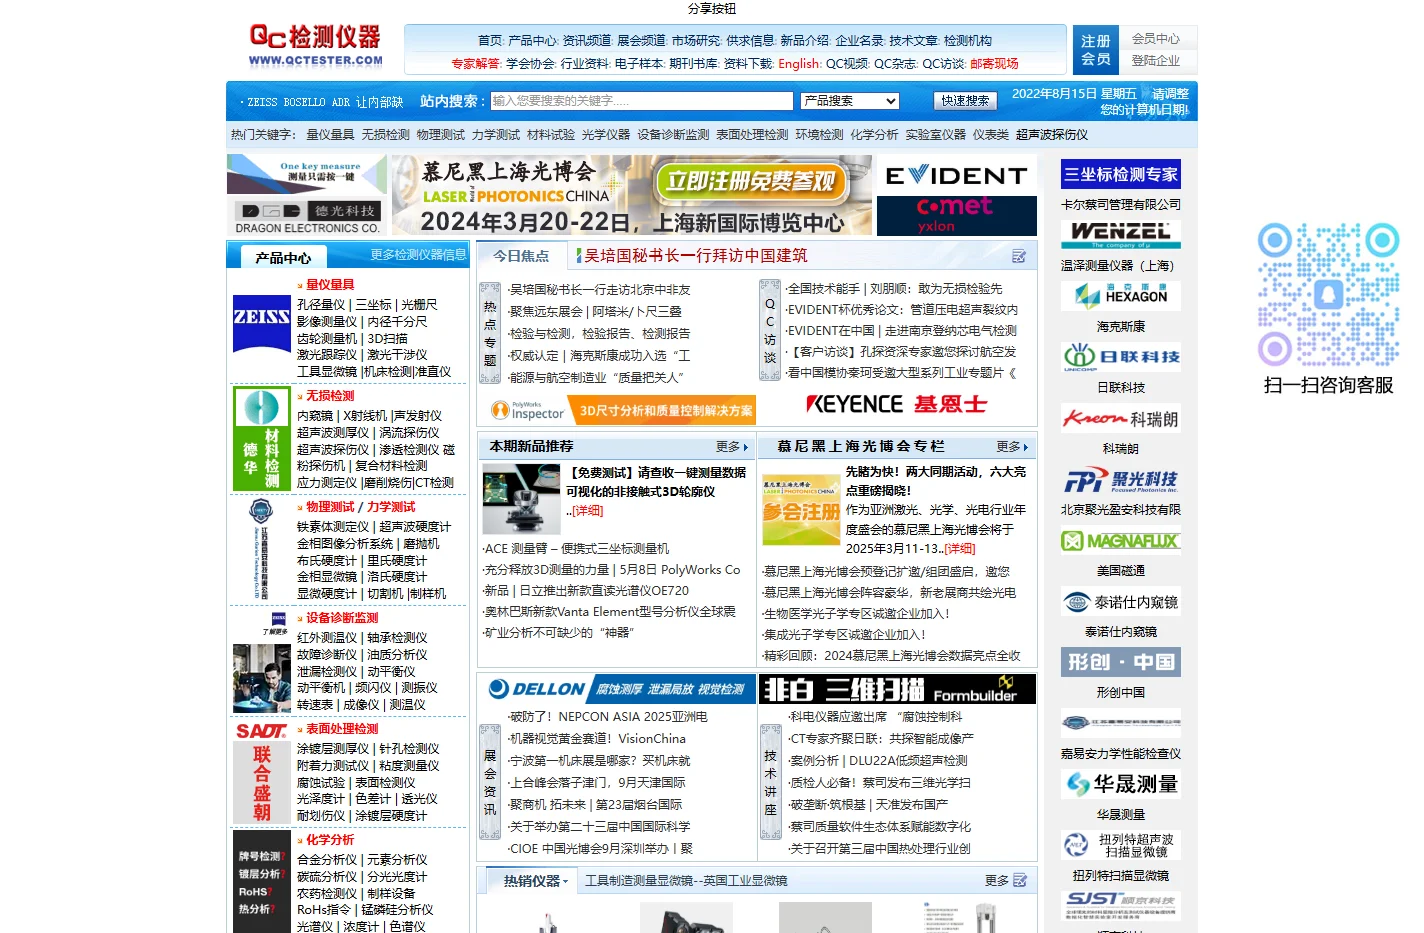Click the QR code image for customer service
1424x933 pixels.
1328,296
